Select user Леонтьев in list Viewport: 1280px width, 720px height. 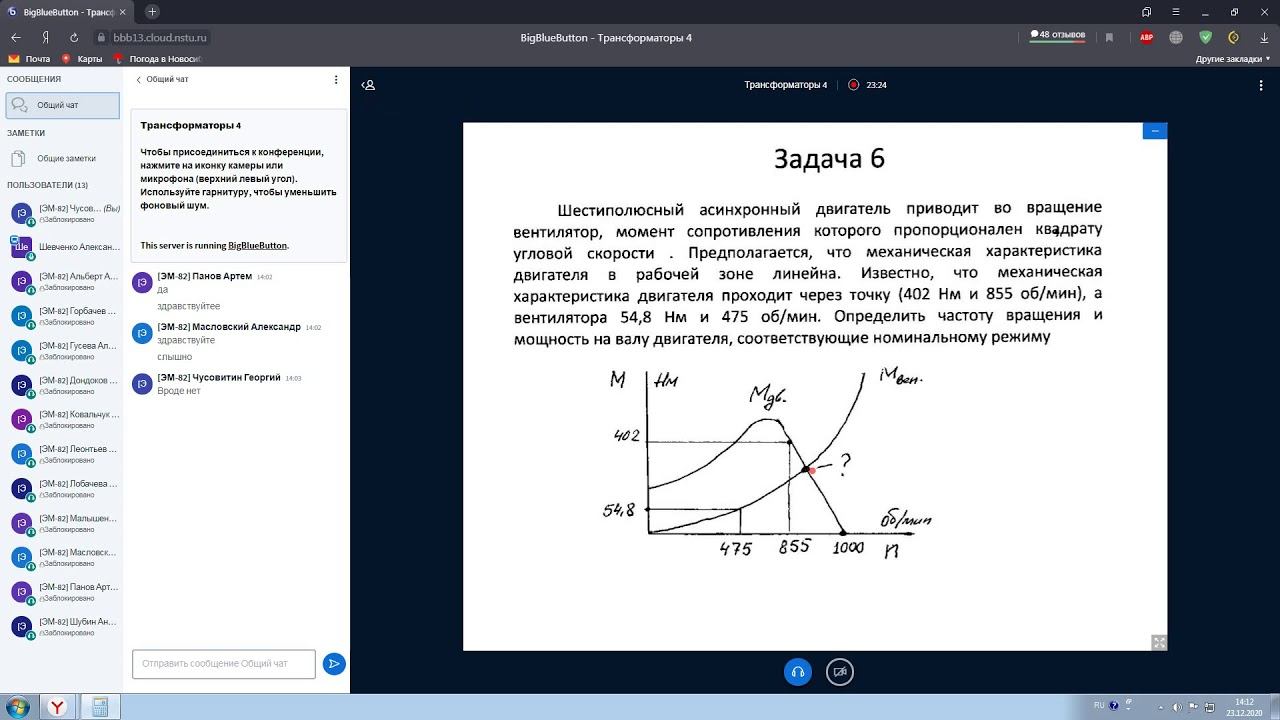coord(62,454)
